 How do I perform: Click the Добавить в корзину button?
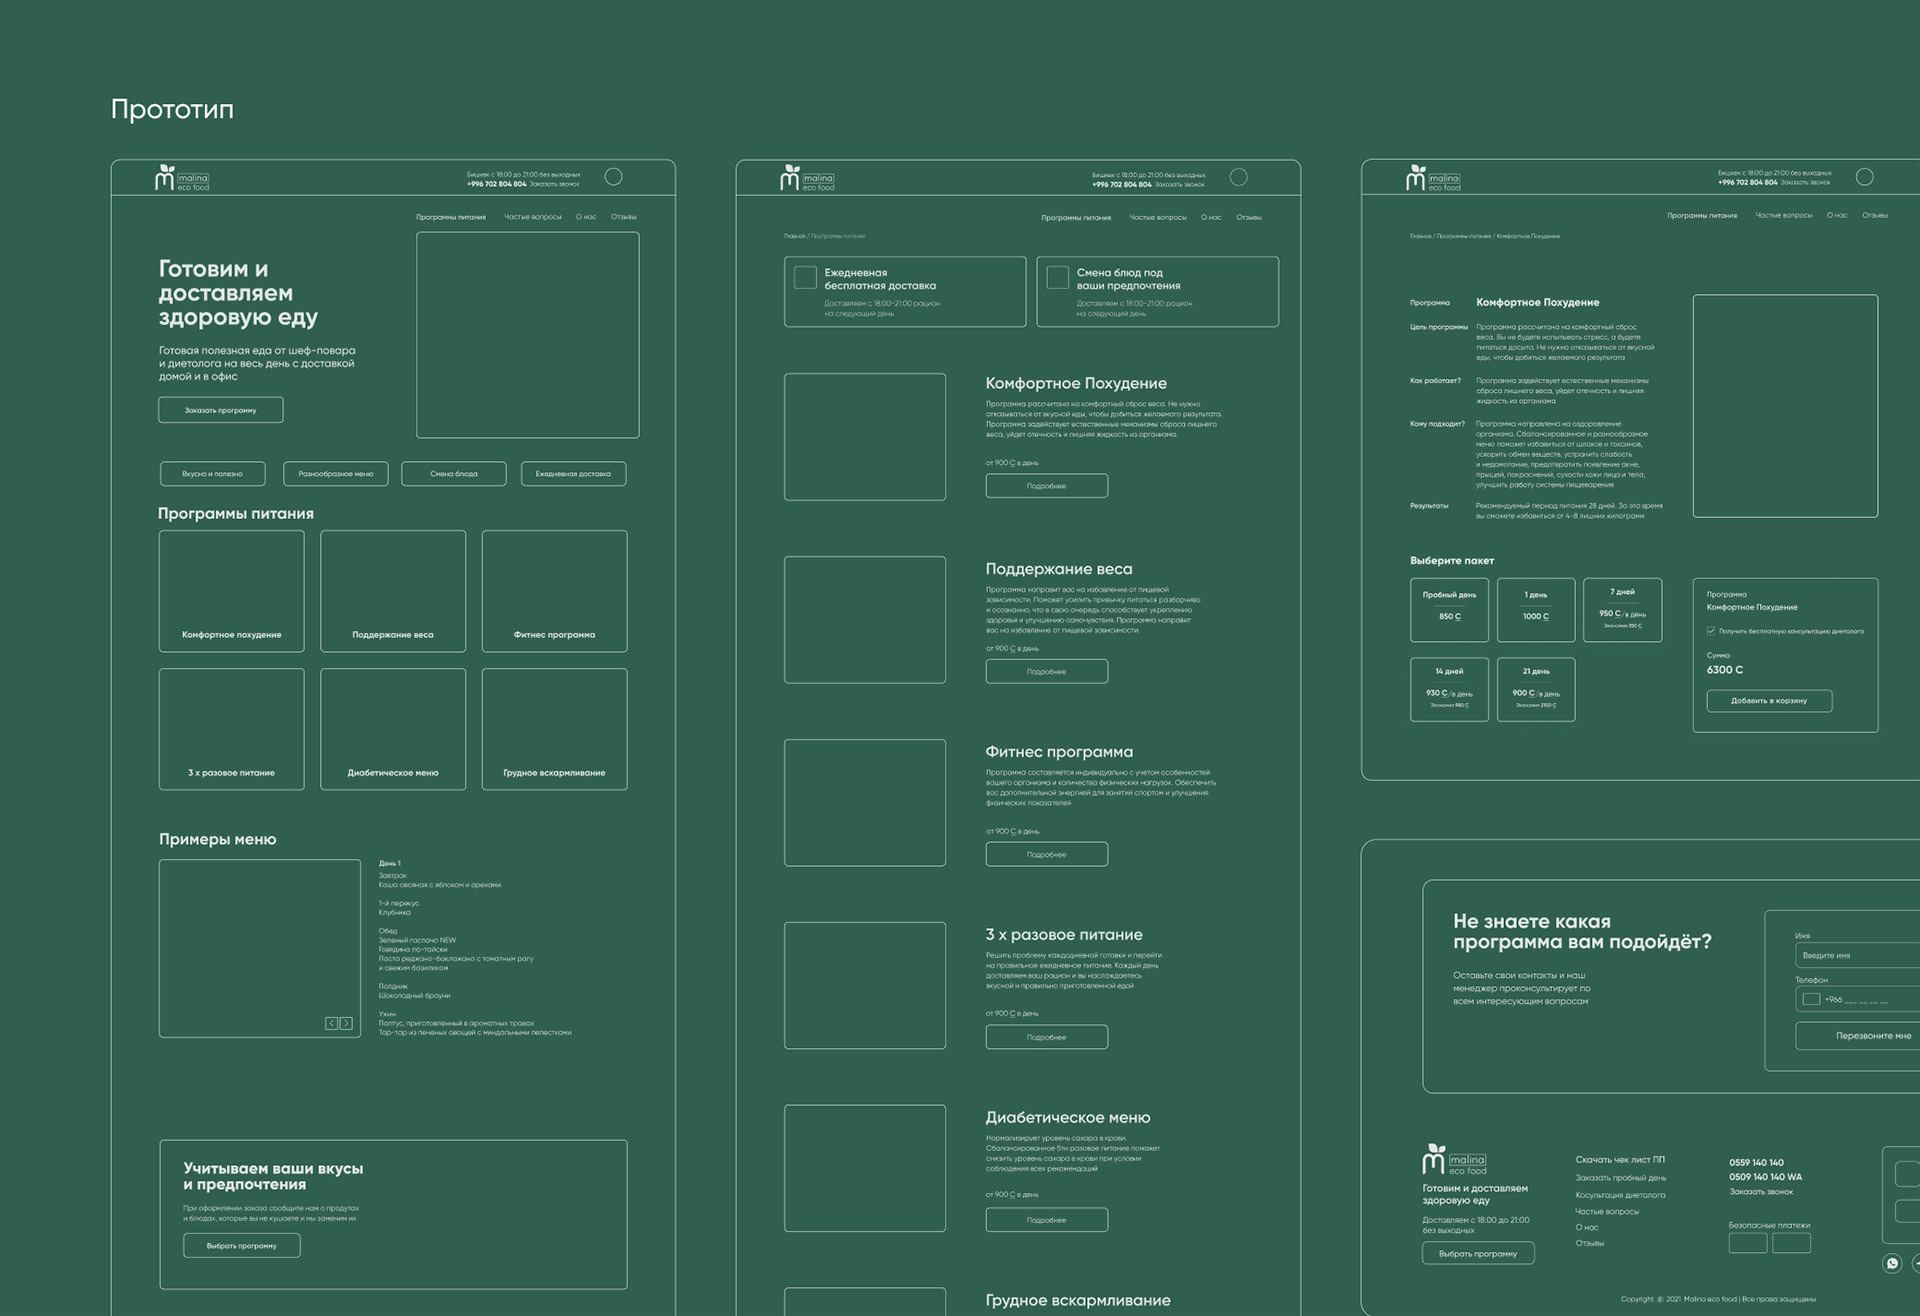[x=1768, y=701]
